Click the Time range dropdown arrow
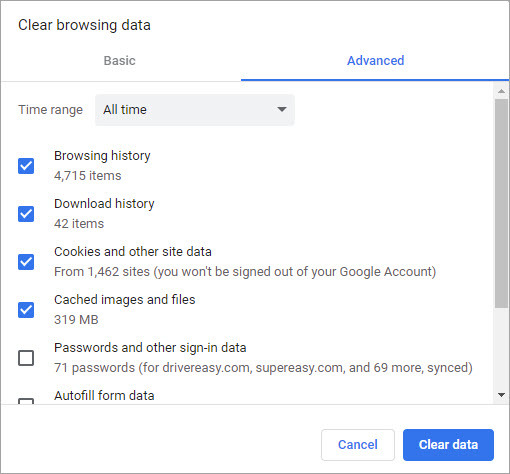The width and height of the screenshot is (510, 474). [282, 109]
